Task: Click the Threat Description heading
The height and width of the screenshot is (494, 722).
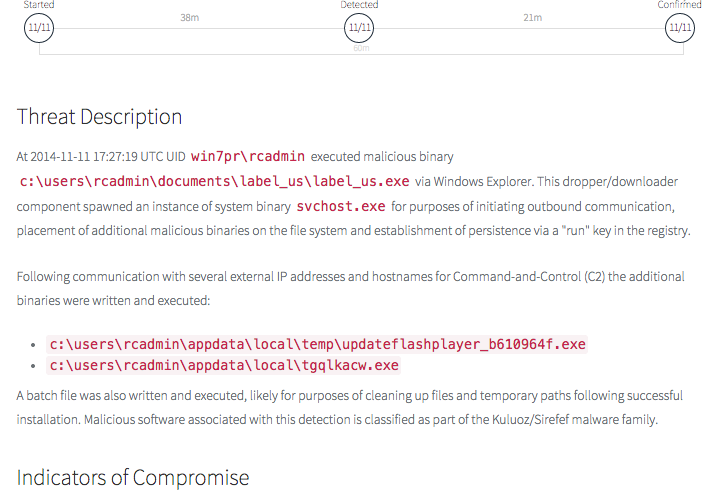Action: [x=99, y=116]
